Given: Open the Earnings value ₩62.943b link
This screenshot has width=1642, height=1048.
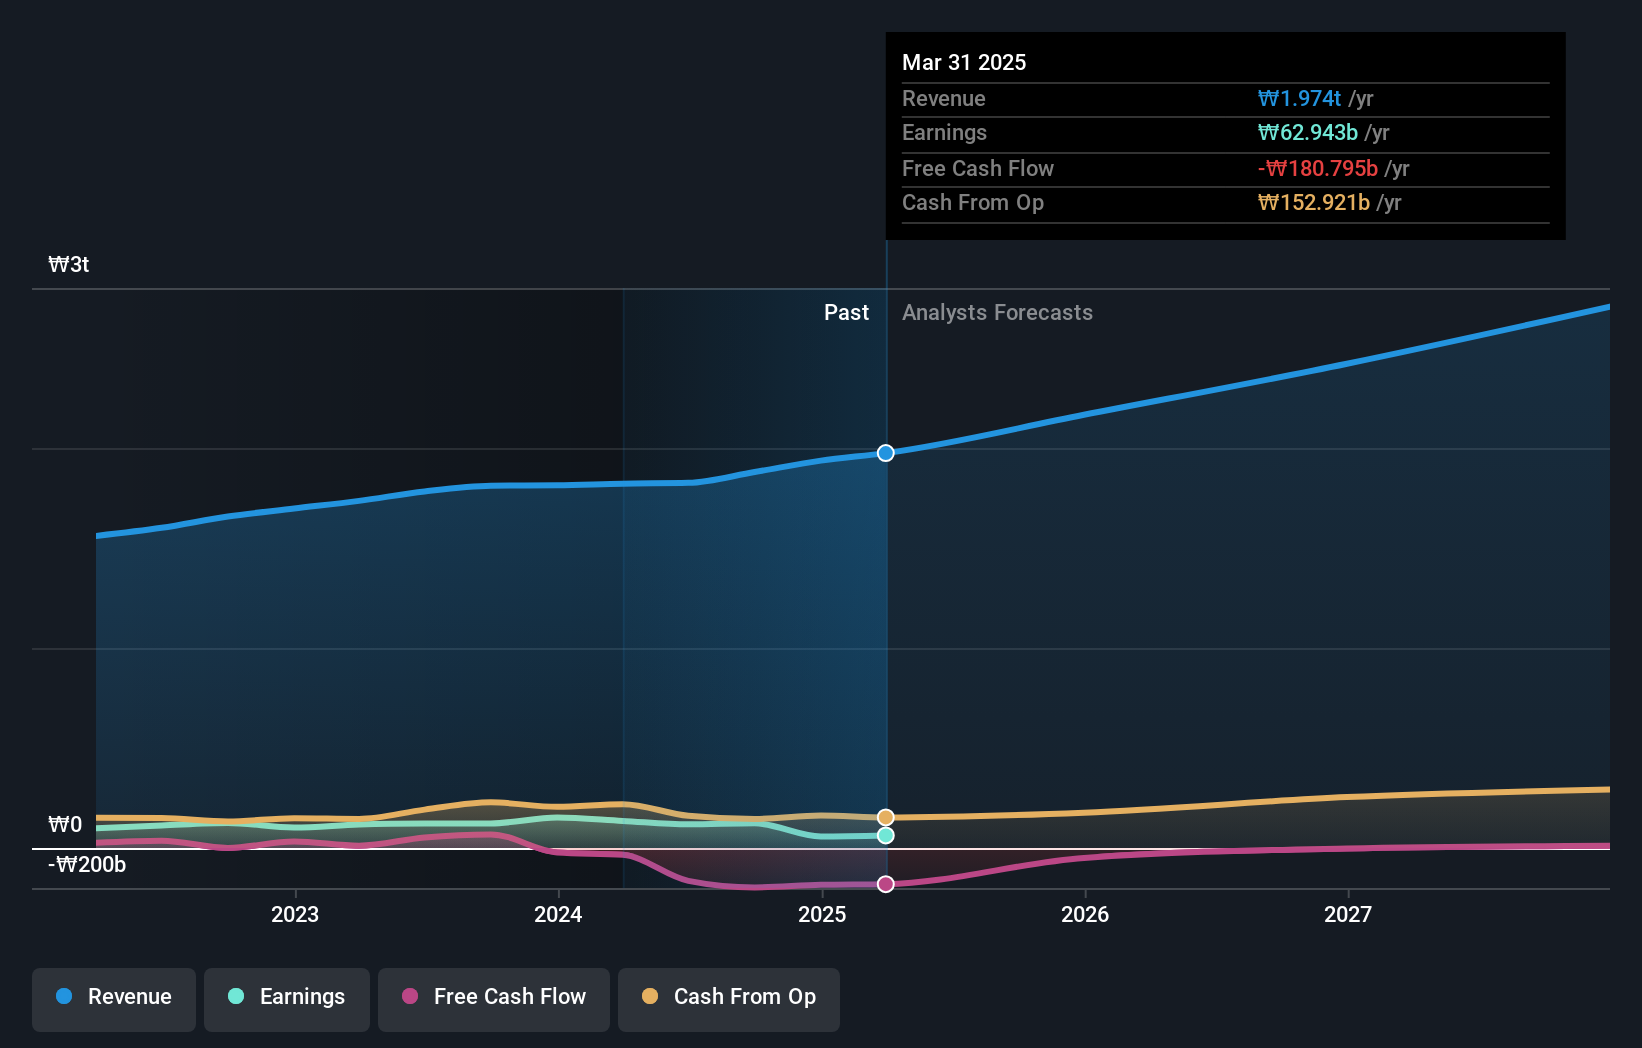Looking at the screenshot, I should (1310, 132).
